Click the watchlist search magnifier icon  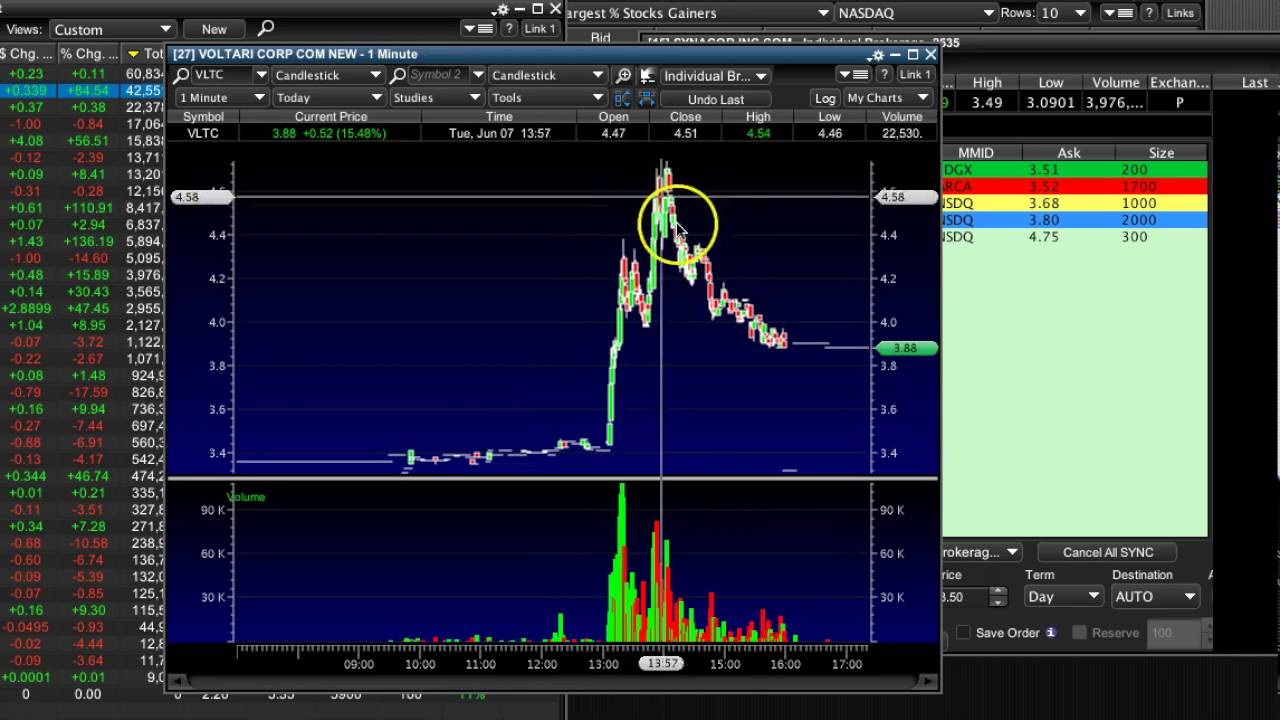(266, 28)
